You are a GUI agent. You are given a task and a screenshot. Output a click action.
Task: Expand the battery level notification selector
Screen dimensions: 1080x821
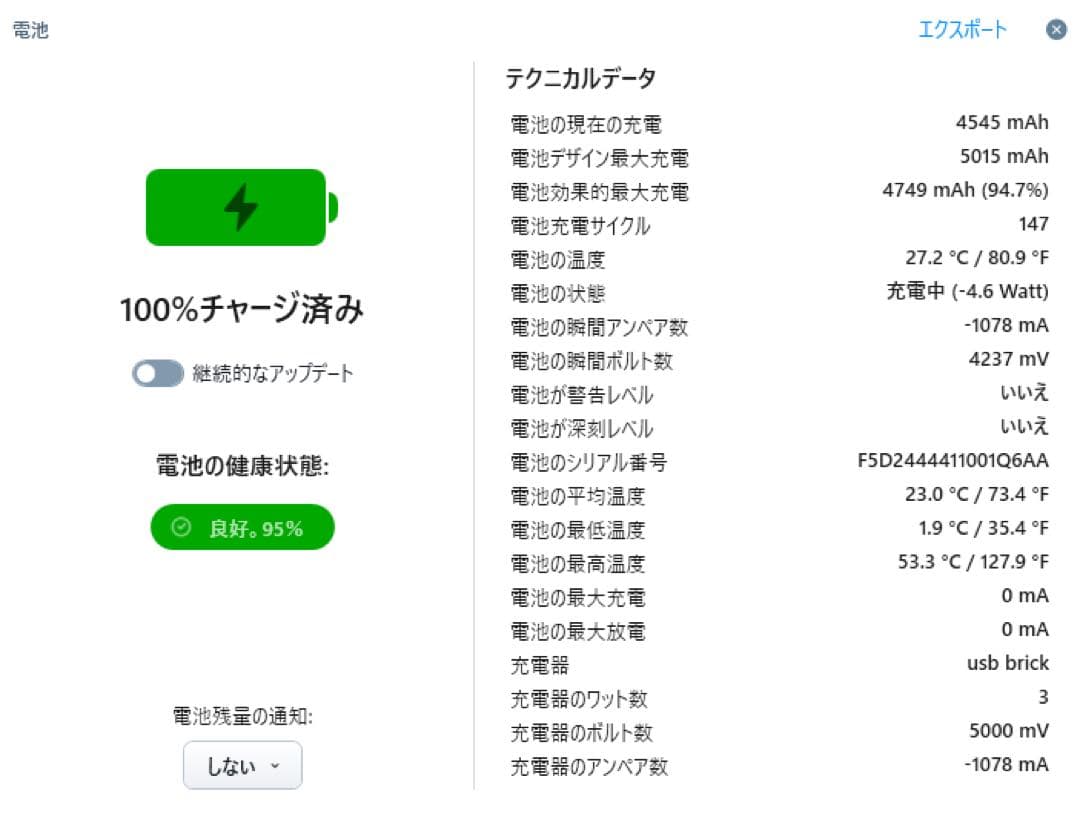coord(242,764)
